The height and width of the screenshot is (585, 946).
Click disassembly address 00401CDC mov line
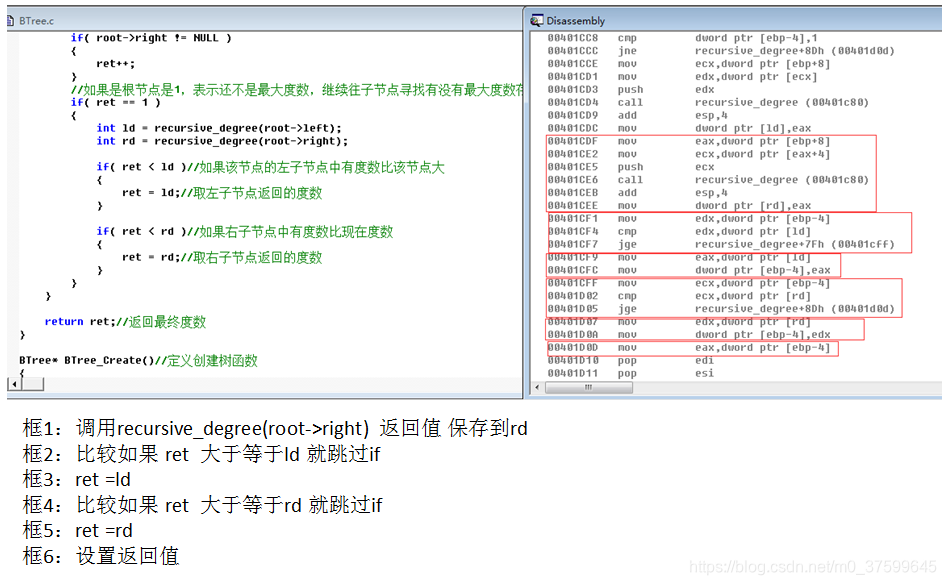tap(679, 128)
